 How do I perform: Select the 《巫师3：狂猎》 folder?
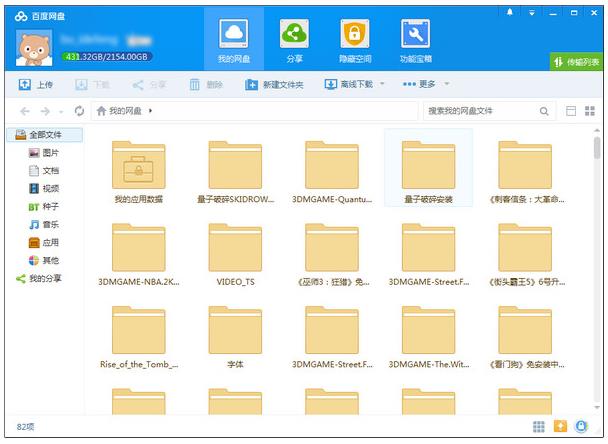332,255
